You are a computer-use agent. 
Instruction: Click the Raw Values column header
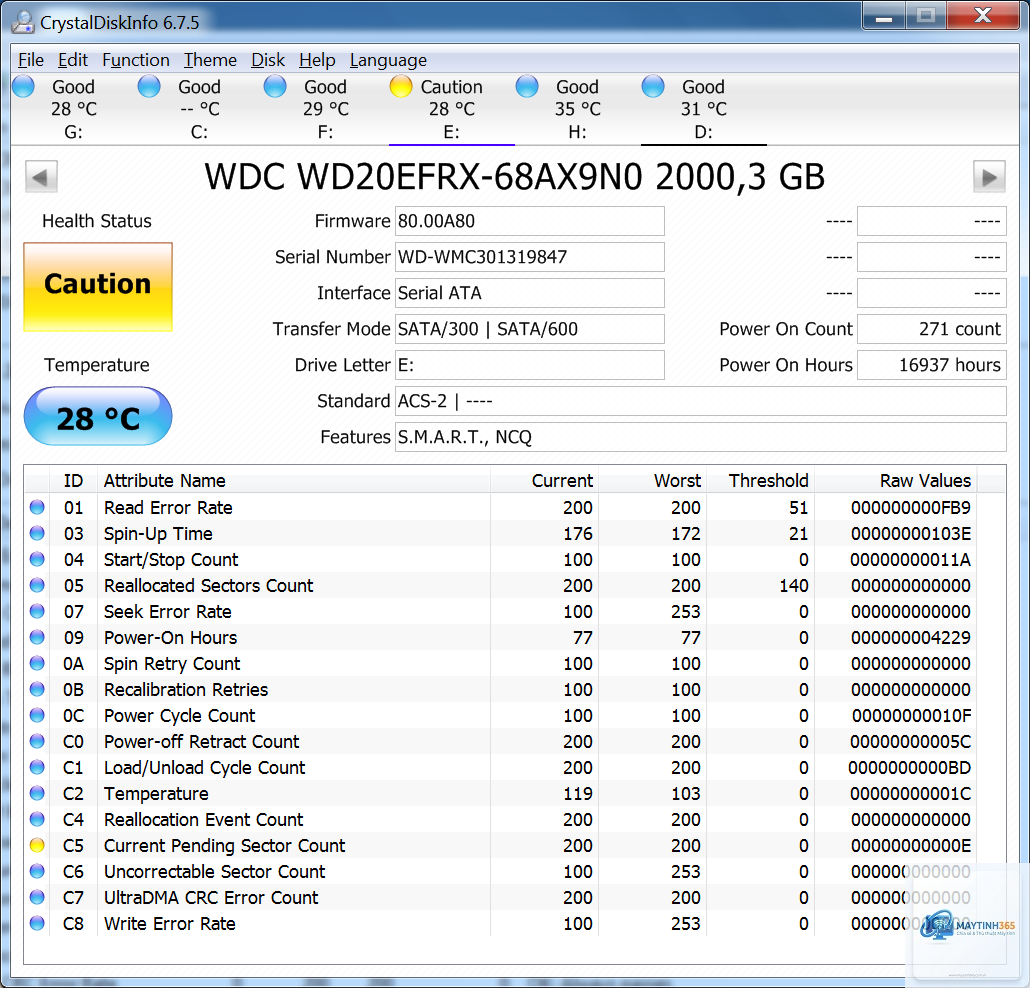(895, 481)
